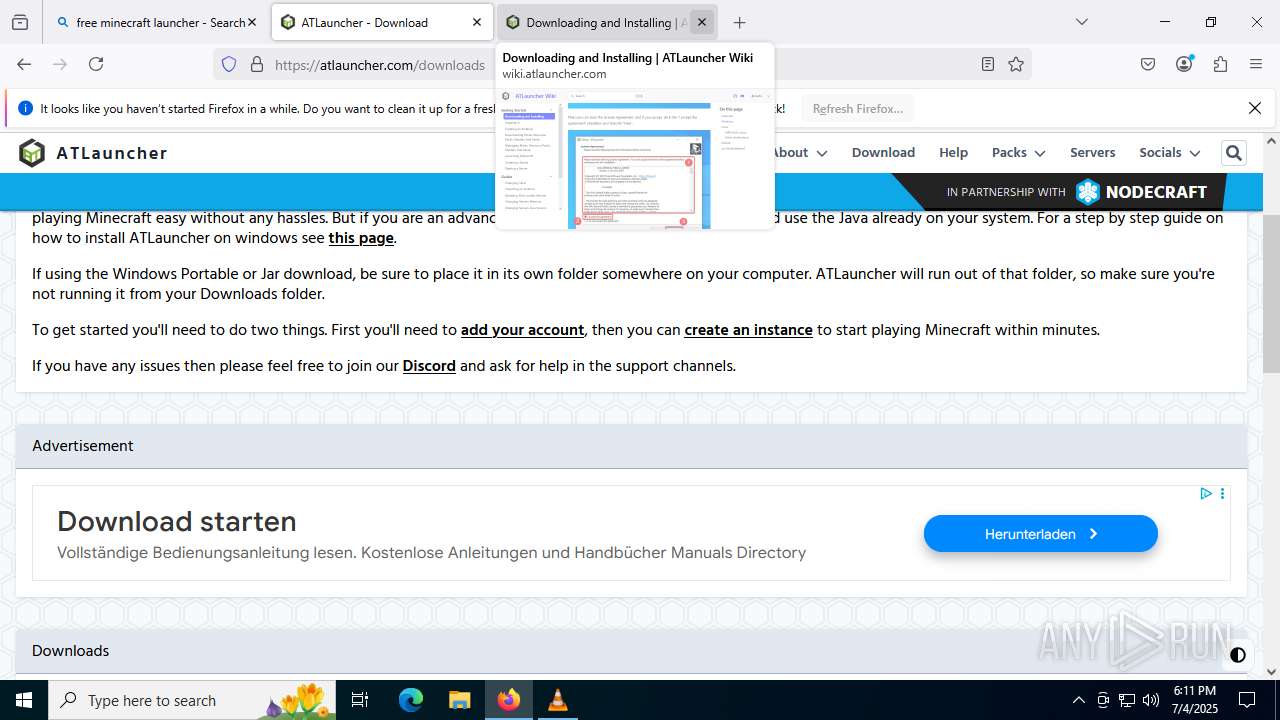The height and width of the screenshot is (720, 1280).
Task: Dismiss the Firefox refresh notification bar
Action: (x=1255, y=108)
